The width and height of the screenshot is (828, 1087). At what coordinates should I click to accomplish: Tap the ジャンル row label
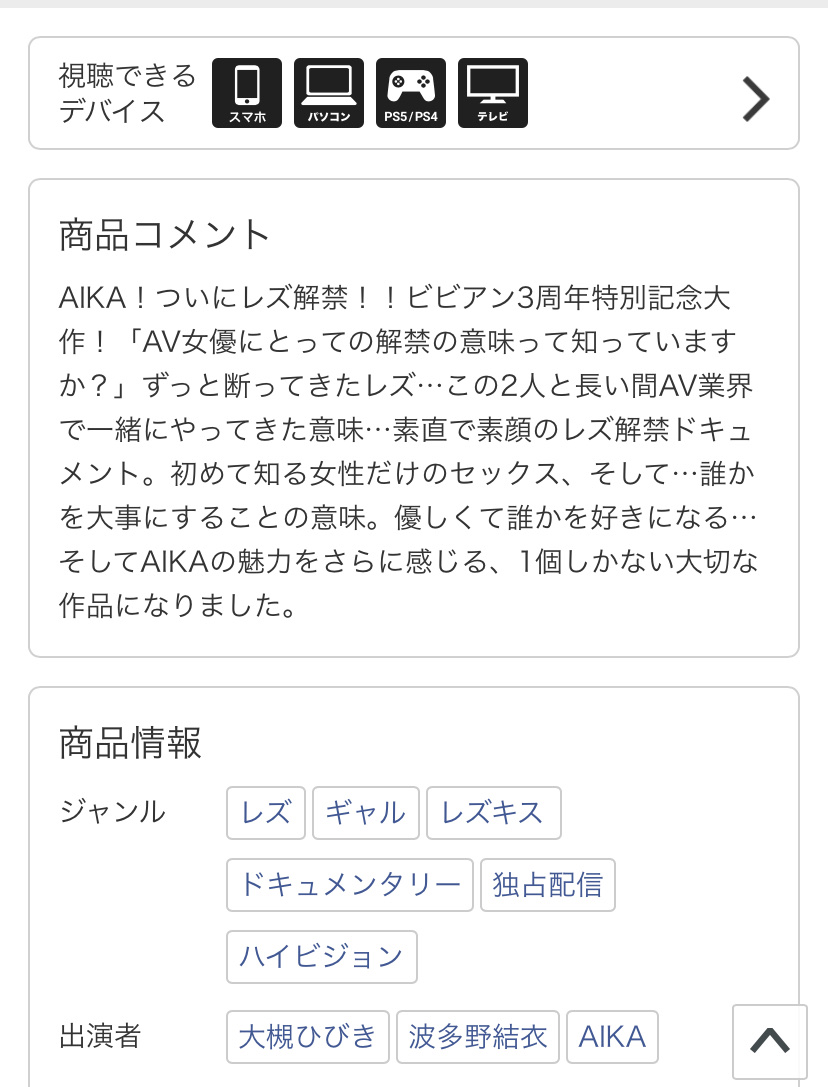[112, 811]
